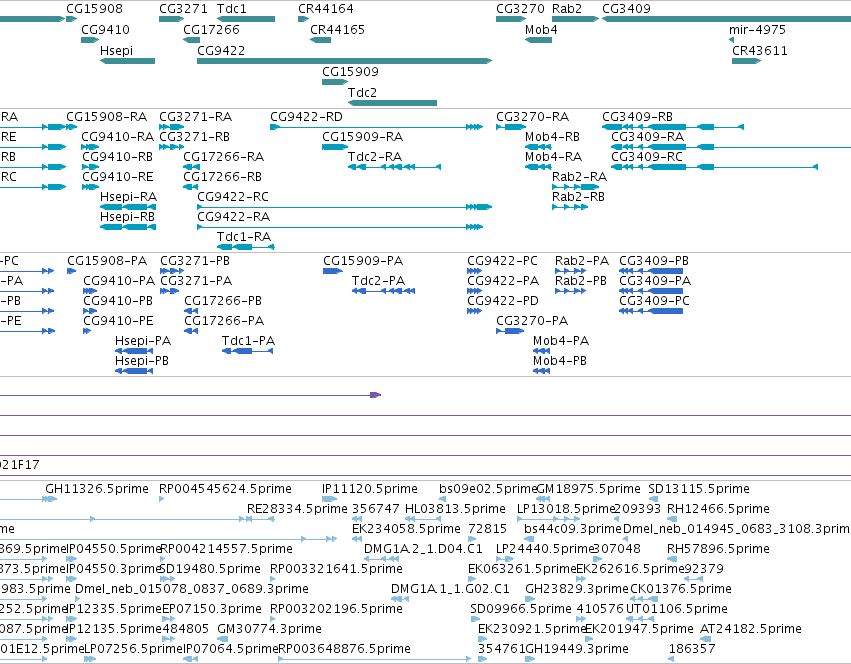The image size is (851, 664).
Task: Click the CG17266 gene label in top track
Action: point(211,30)
